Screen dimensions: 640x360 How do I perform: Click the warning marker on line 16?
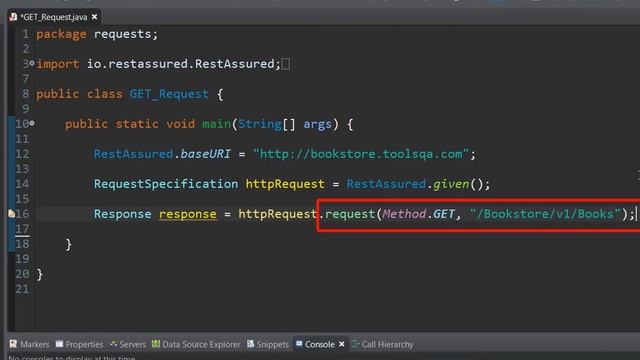click(11, 213)
